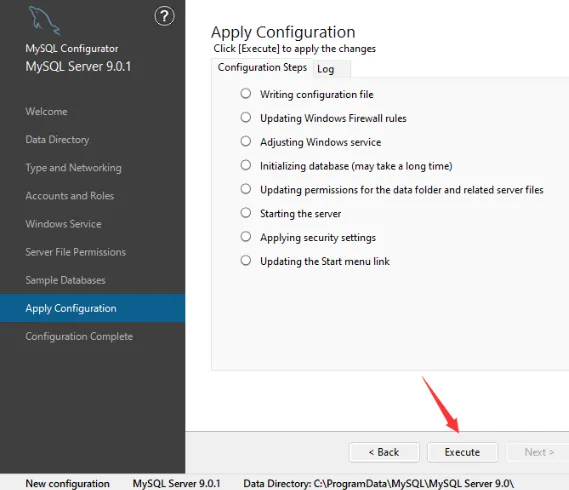Click 'Click [Execute] to apply the changes' text
The image size is (569, 490).
click(294, 49)
